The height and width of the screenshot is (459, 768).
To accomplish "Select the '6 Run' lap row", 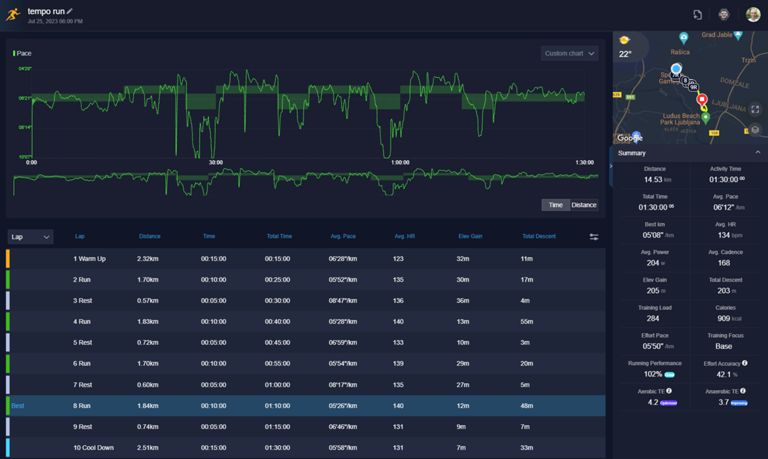I will click(306, 364).
